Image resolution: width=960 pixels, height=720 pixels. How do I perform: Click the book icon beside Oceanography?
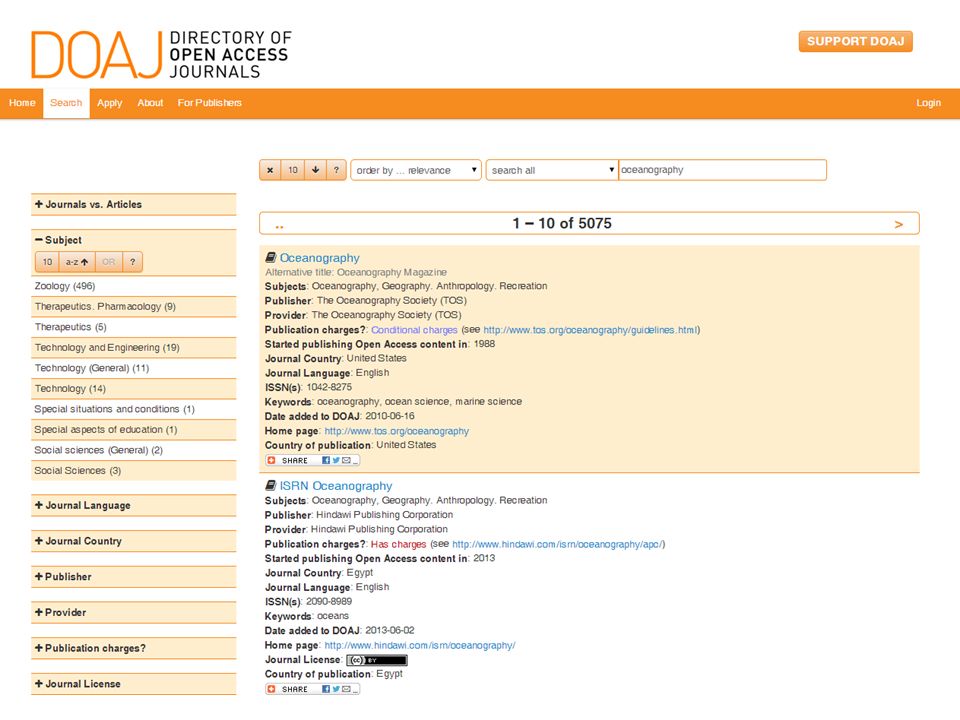(x=271, y=258)
